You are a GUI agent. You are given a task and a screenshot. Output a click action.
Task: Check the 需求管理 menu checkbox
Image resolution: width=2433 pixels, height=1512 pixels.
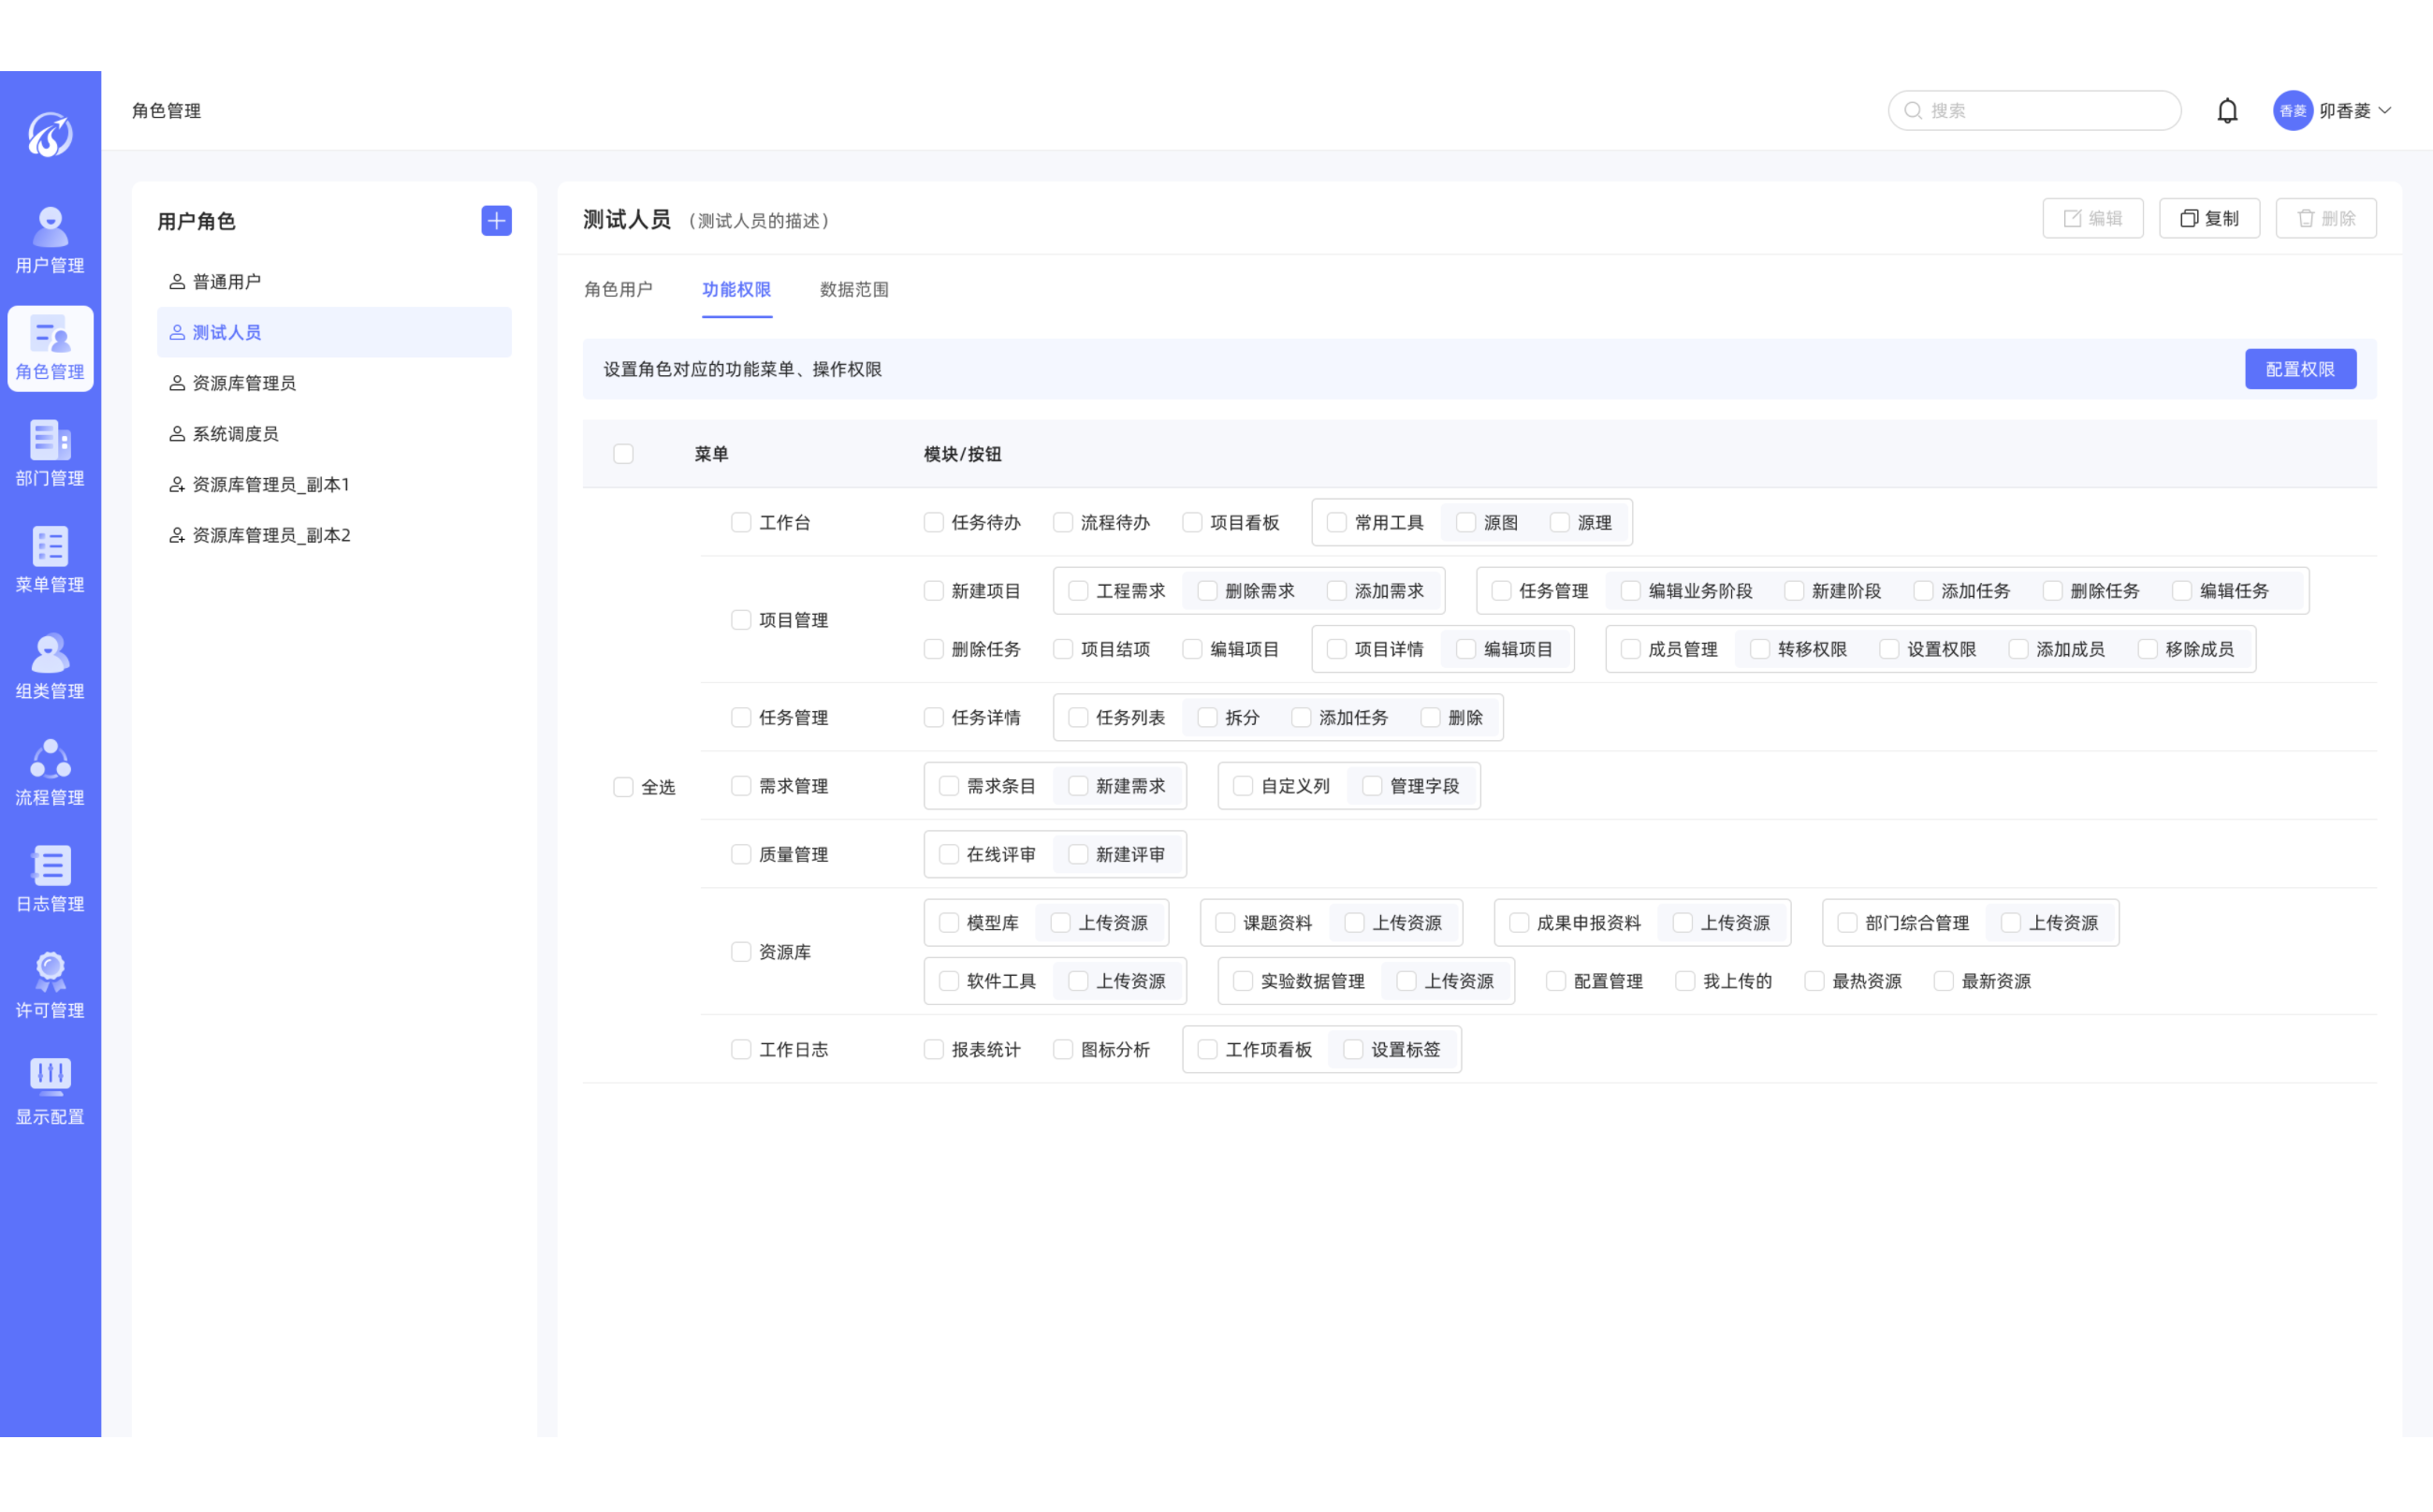(x=741, y=786)
